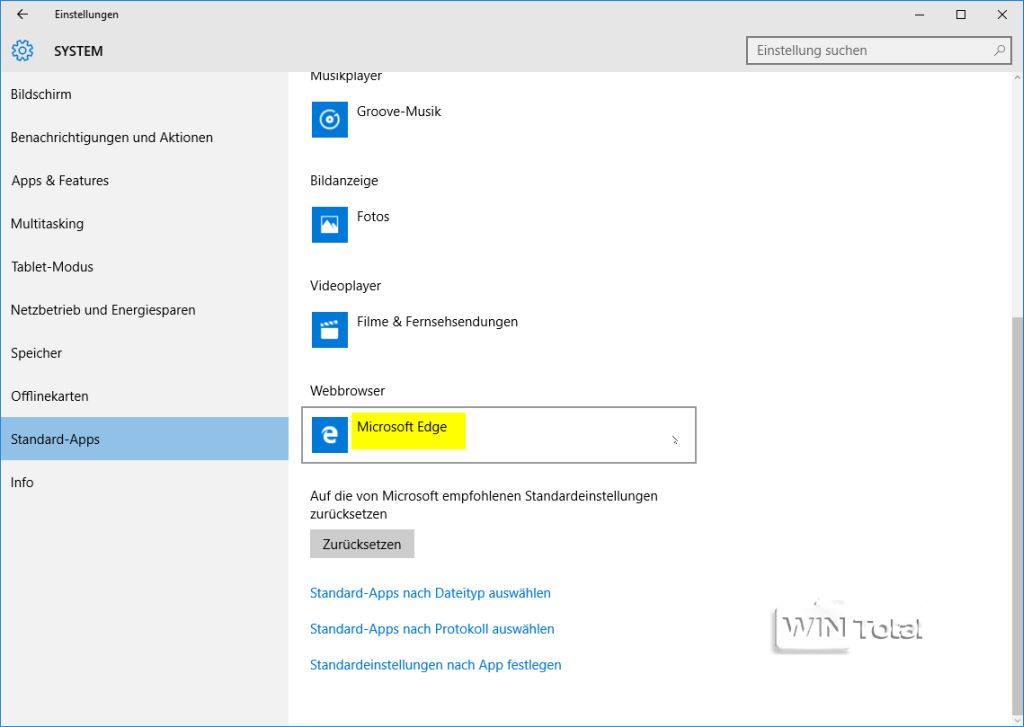
Task: Click the back arrow in title bar
Action: [x=22, y=14]
